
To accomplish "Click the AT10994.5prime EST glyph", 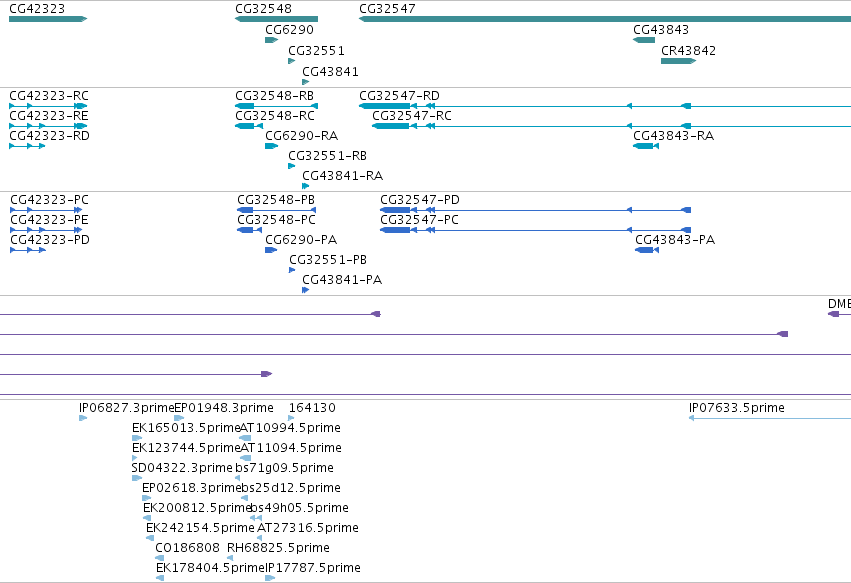I will (245, 438).
